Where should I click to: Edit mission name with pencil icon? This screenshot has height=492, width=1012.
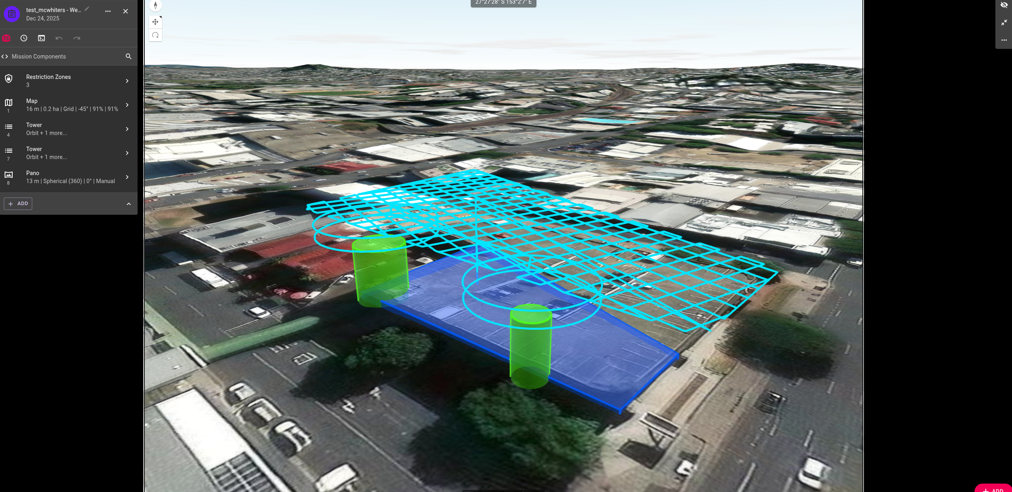point(87,10)
